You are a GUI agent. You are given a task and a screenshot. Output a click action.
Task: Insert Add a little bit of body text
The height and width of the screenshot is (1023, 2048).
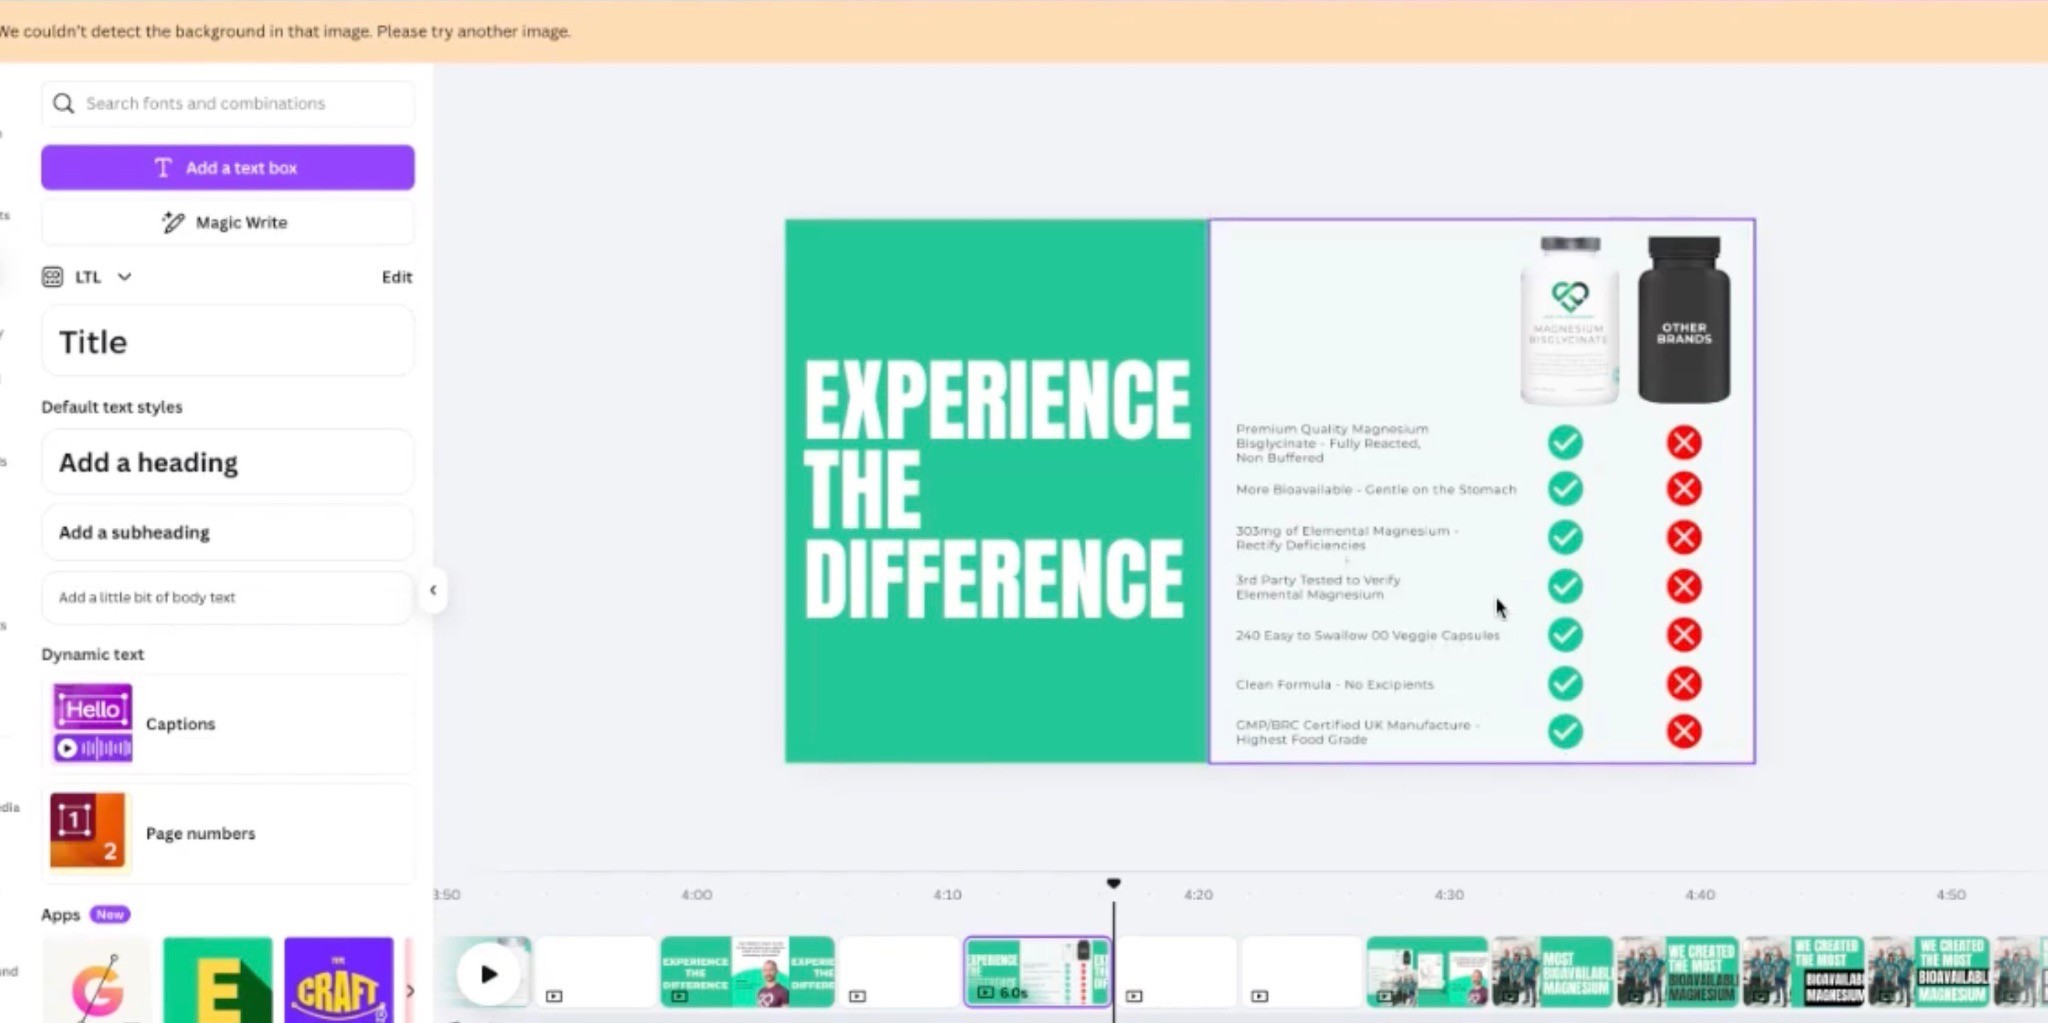228,597
